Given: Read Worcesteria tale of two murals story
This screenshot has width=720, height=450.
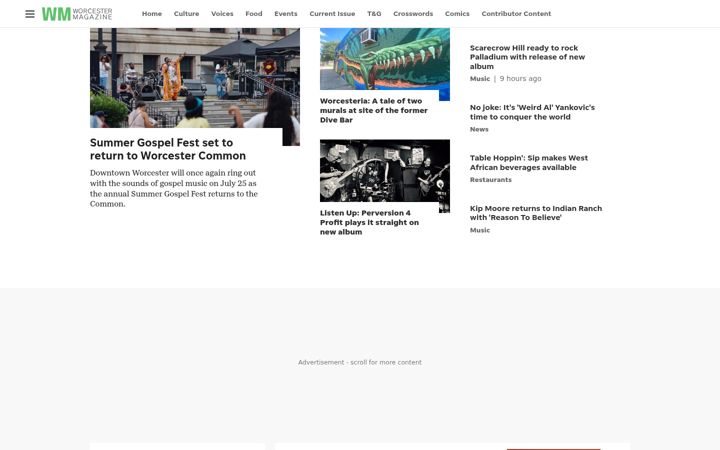Looking at the screenshot, I should coord(374,110).
